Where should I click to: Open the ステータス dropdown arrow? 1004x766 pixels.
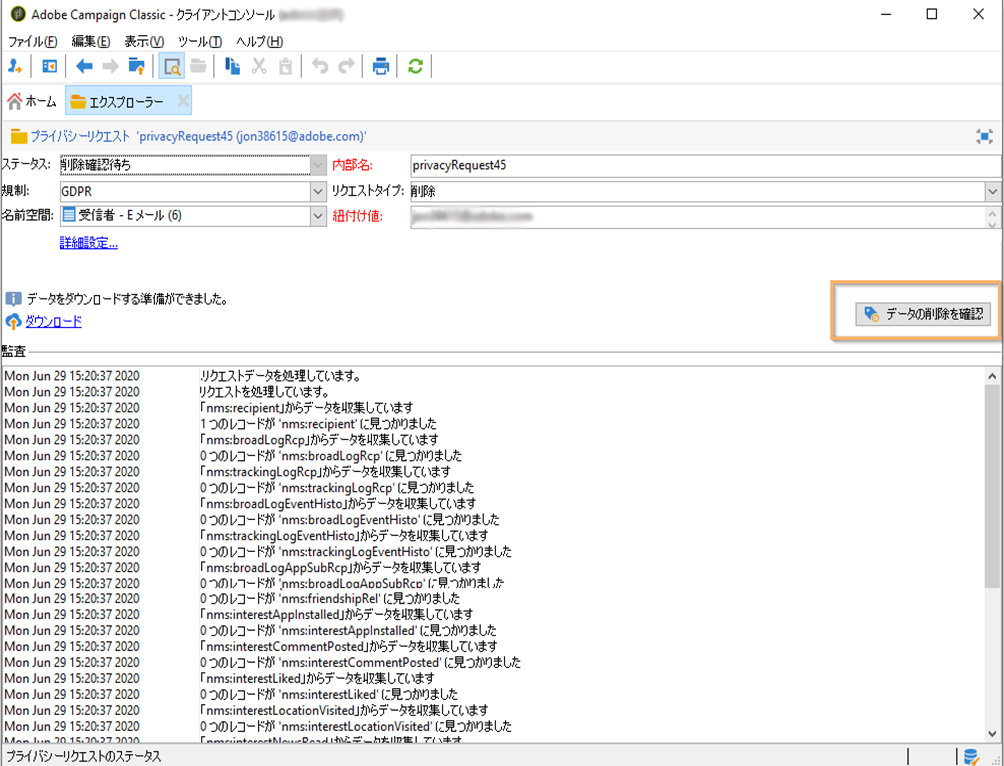(318, 165)
